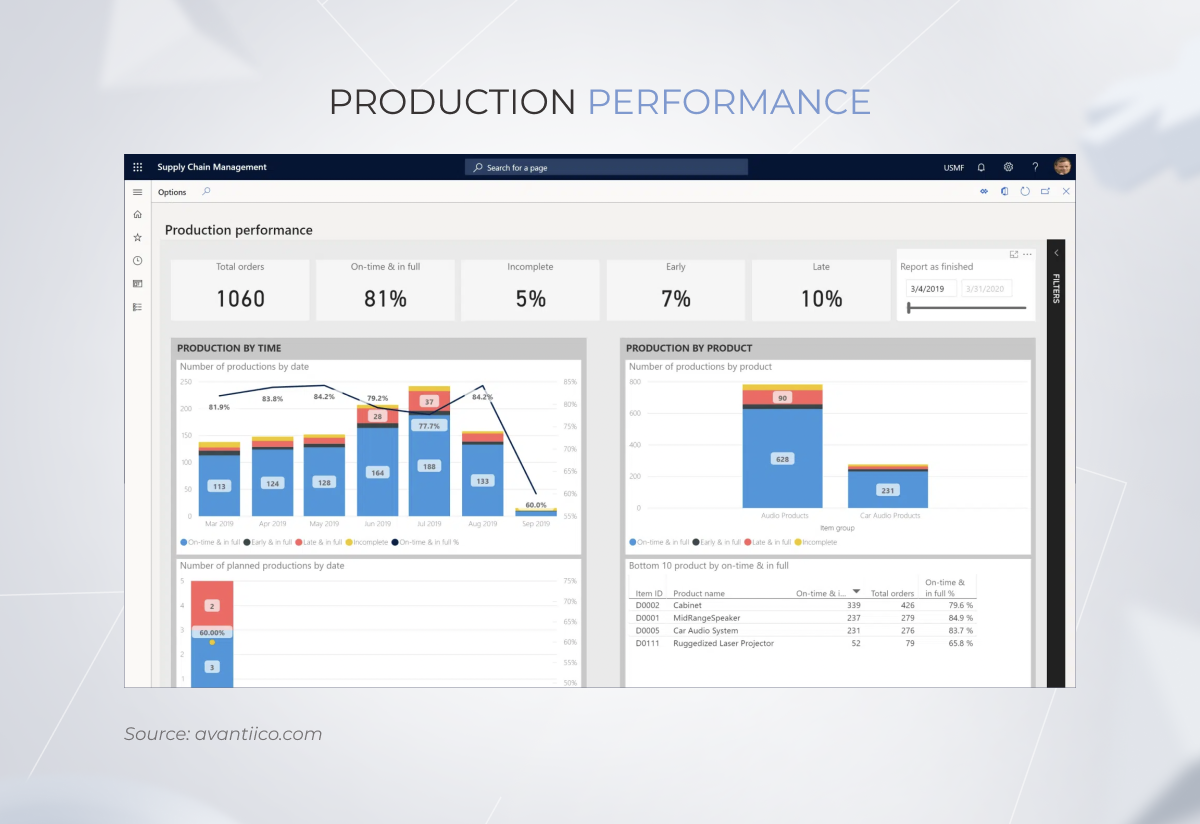Click the Help question mark button

point(1035,167)
